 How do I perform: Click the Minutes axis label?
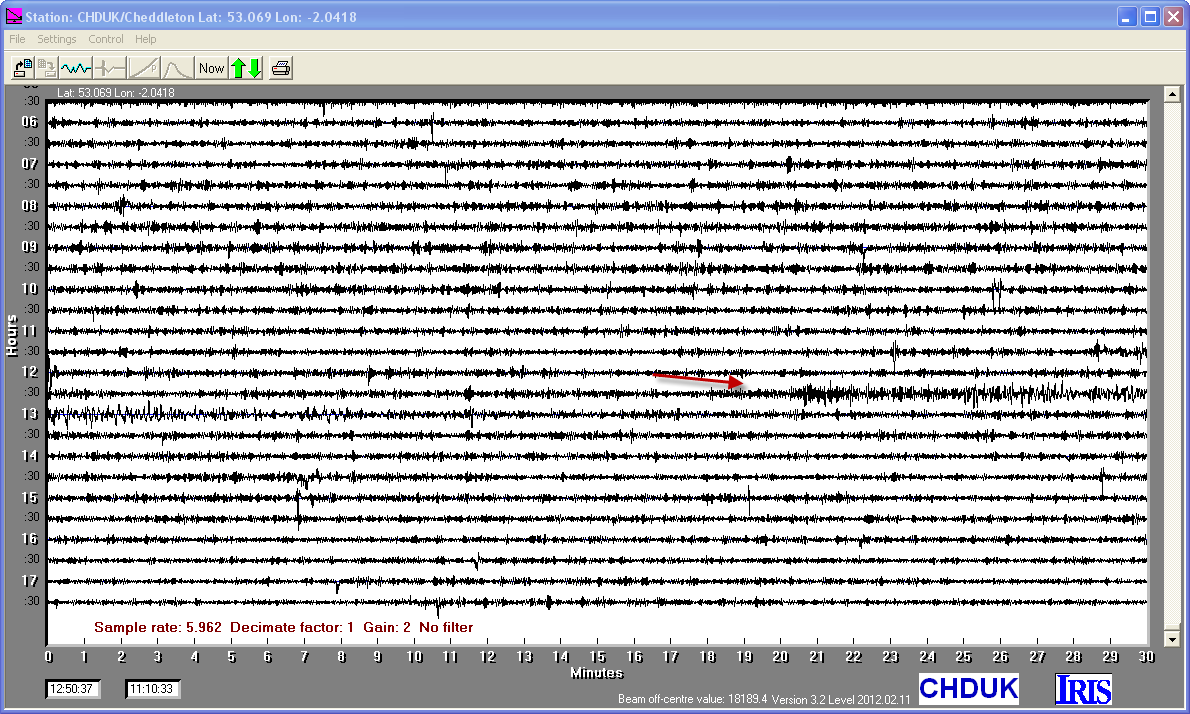[x=597, y=673]
